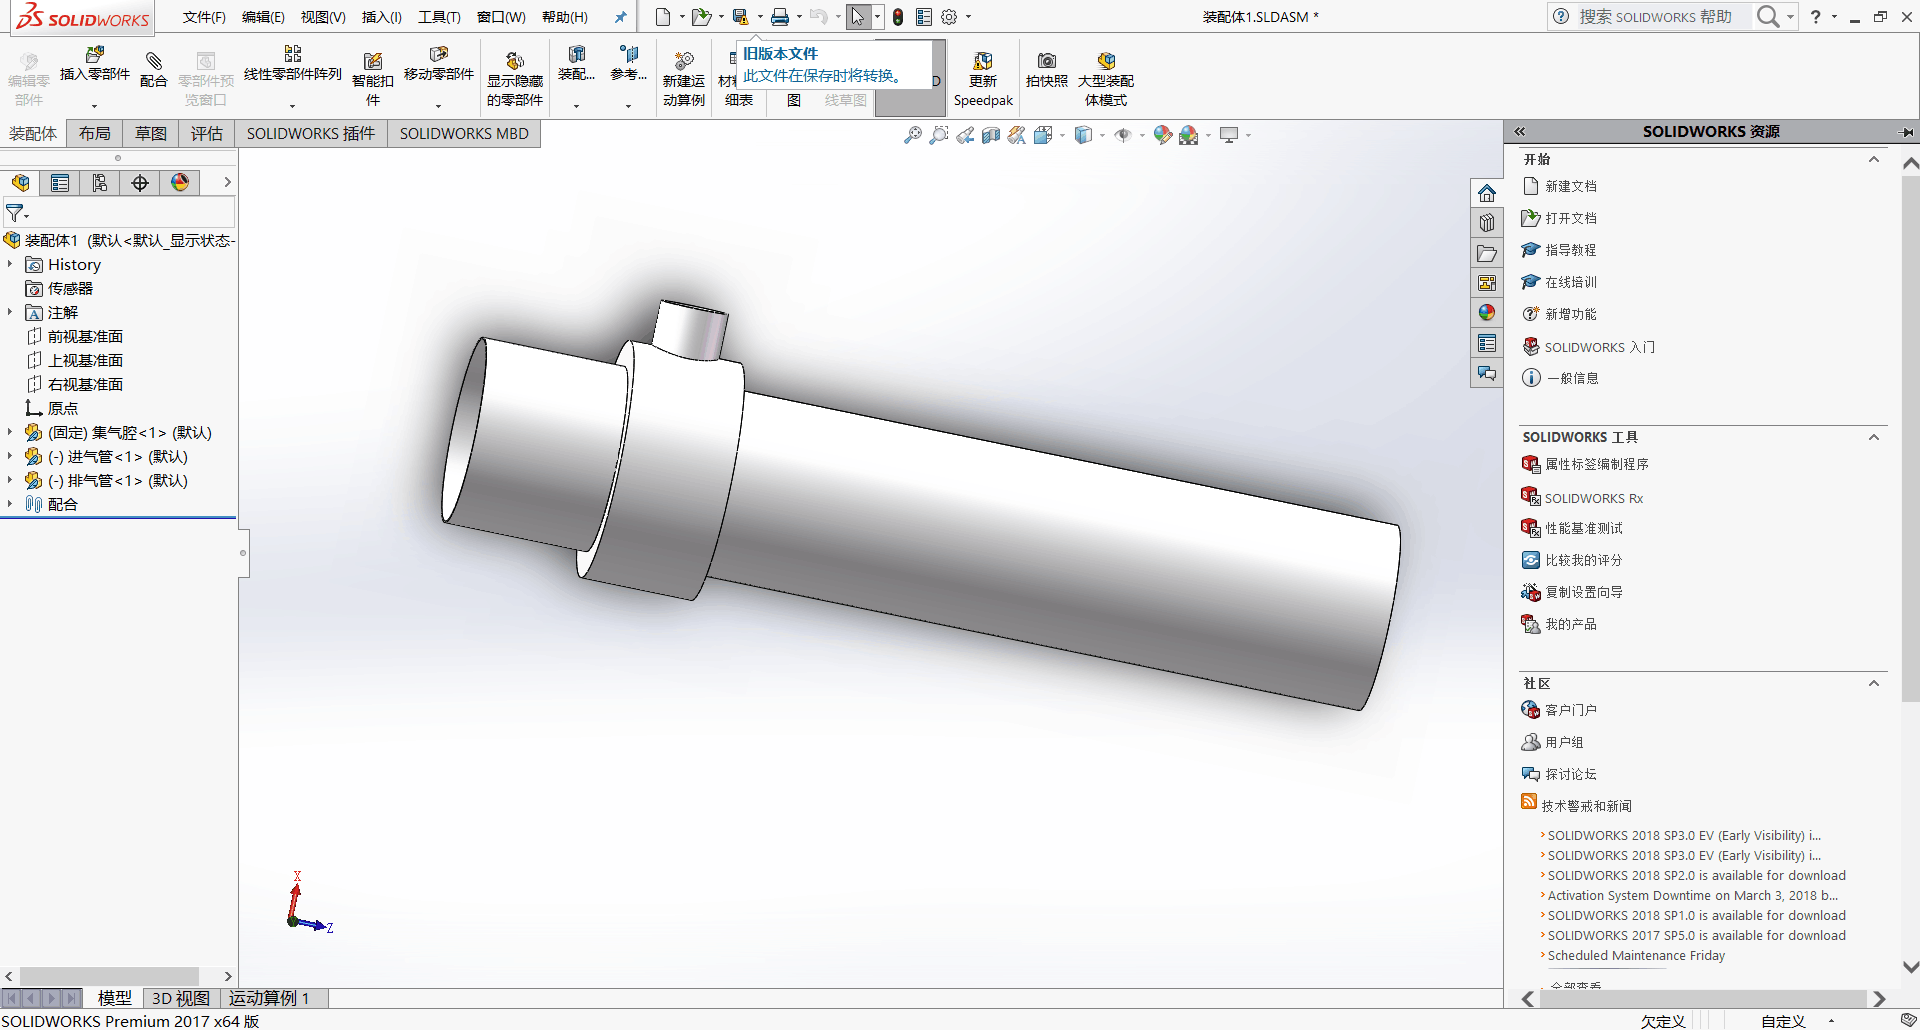Expand the 排气管<1> component node
The height and width of the screenshot is (1030, 1920).
(10, 480)
